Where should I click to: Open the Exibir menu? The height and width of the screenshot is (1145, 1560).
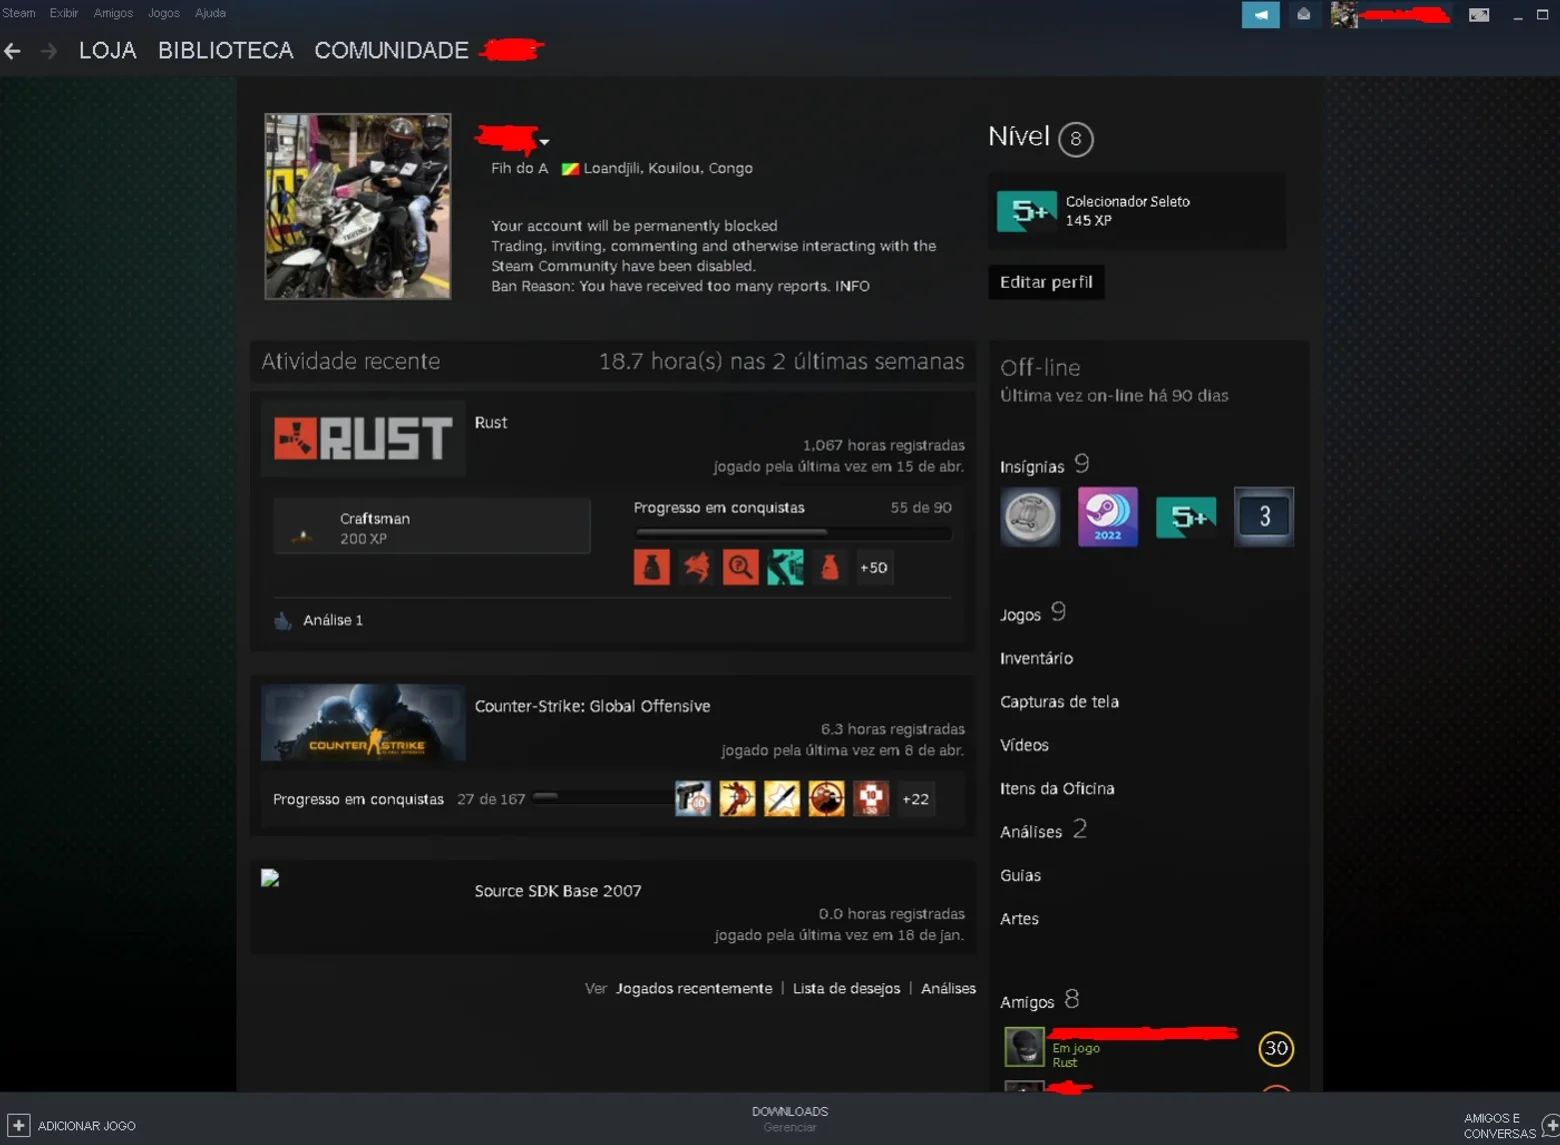click(x=64, y=13)
